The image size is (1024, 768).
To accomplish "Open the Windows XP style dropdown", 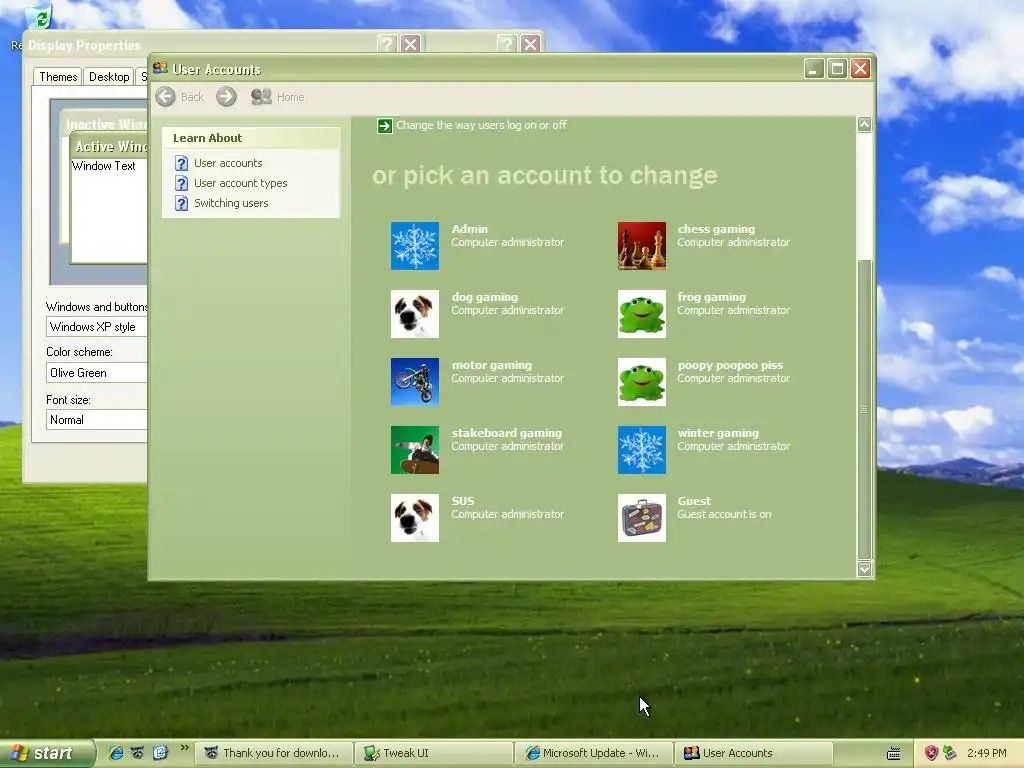I will [97, 327].
